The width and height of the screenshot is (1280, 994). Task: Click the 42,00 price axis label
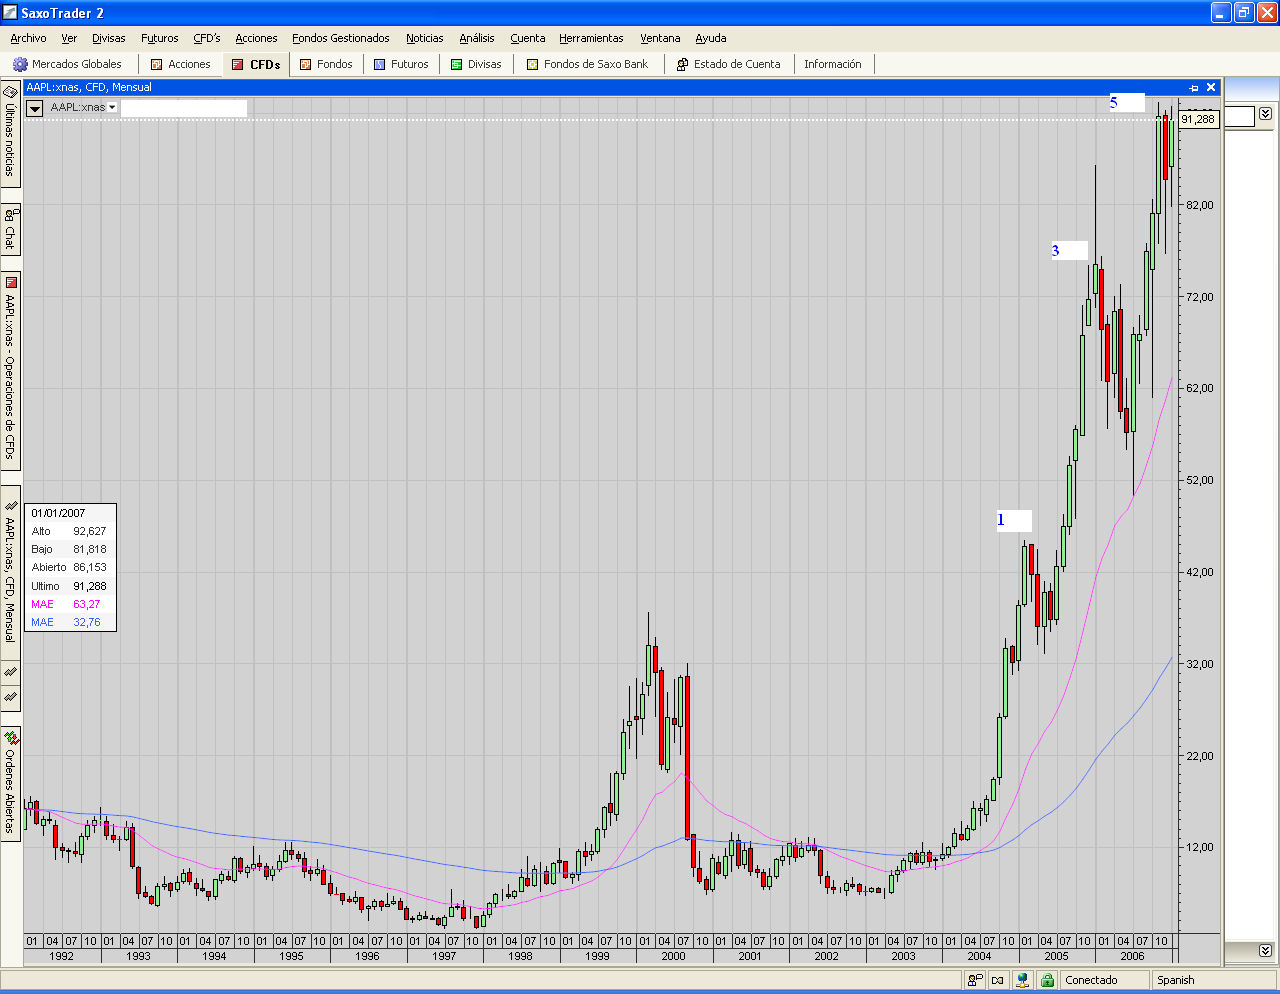coord(1200,572)
